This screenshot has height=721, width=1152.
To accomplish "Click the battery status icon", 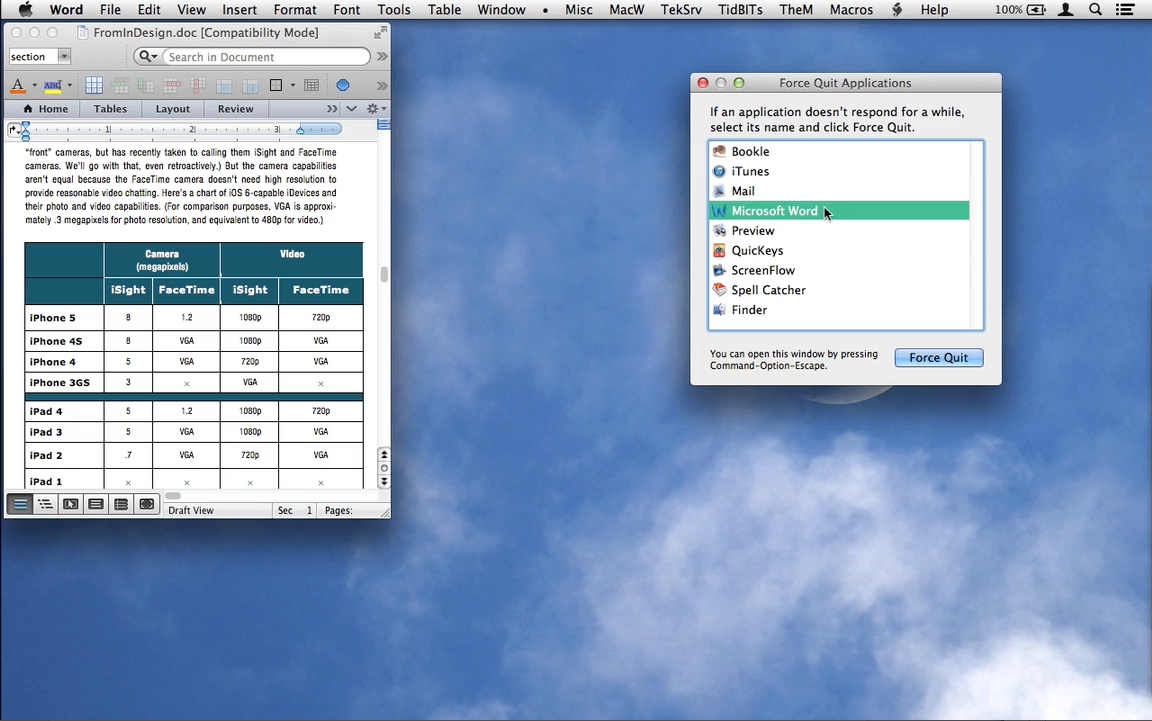I will [x=1037, y=10].
